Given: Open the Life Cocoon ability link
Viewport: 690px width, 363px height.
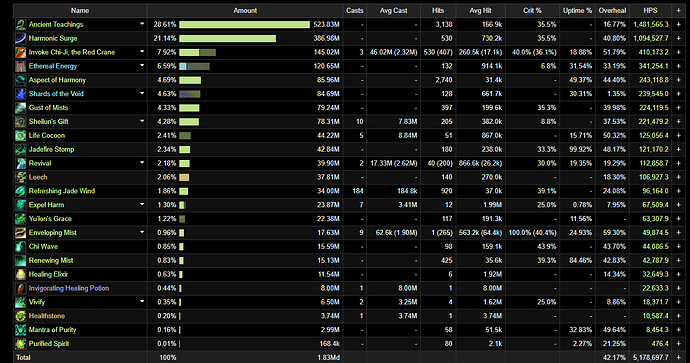Looking at the screenshot, I should coord(47,136).
